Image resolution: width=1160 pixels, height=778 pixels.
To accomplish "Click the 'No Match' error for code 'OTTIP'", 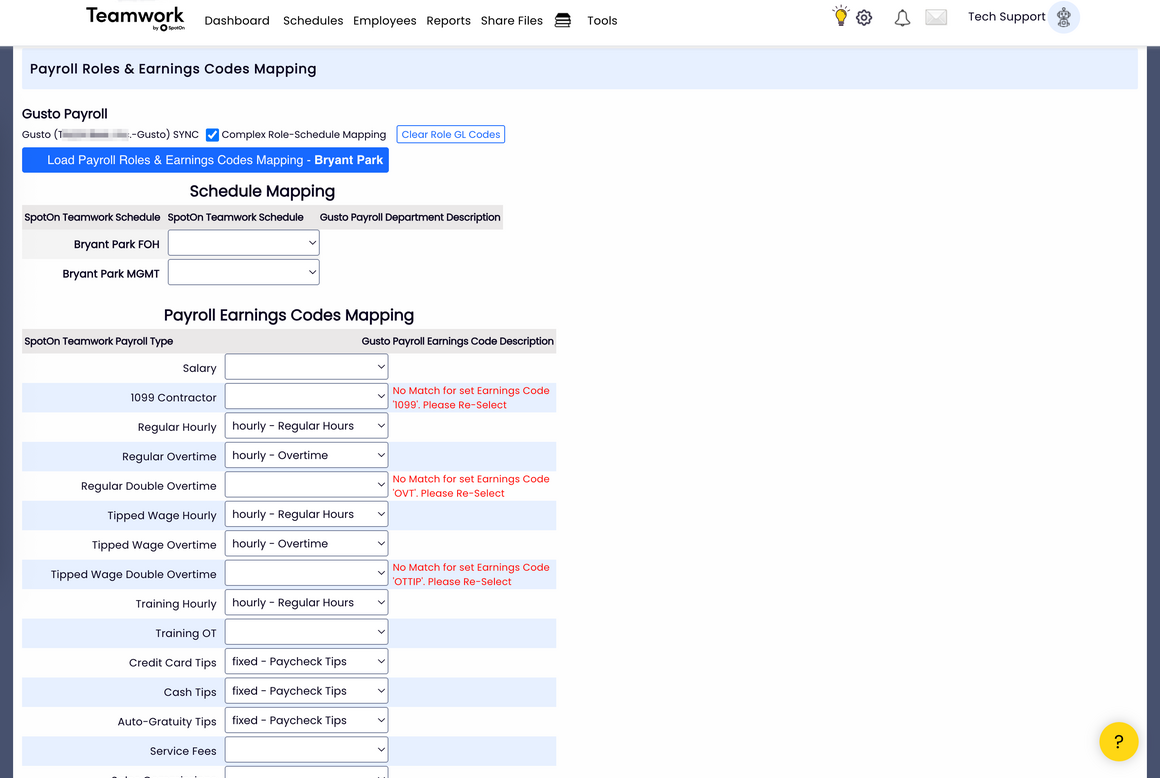I will [471, 574].
